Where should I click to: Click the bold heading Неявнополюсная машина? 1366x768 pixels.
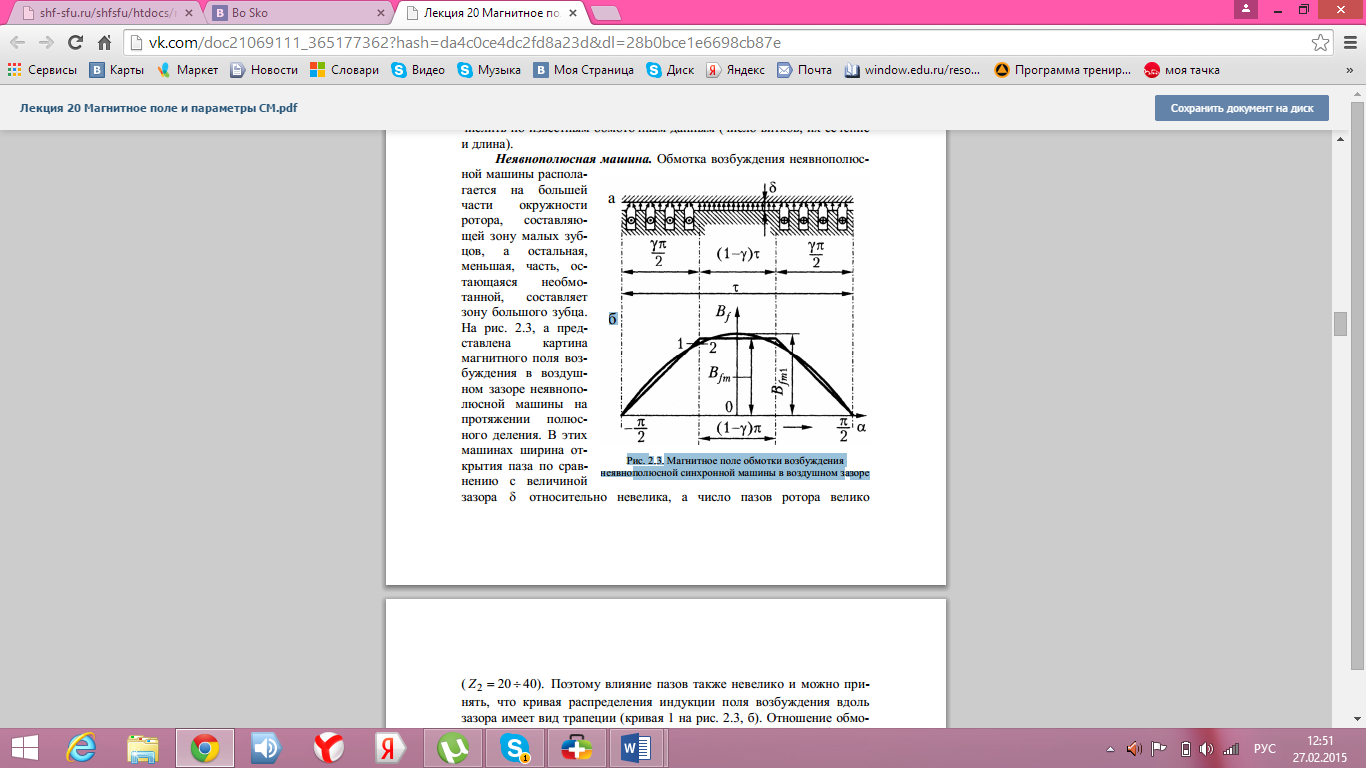pos(573,158)
